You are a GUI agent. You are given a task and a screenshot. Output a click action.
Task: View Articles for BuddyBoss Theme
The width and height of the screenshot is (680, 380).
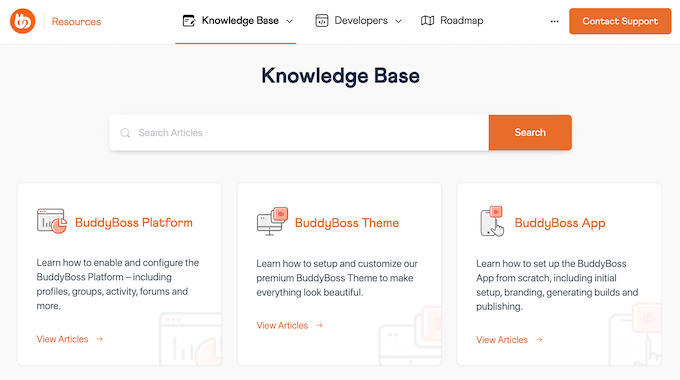click(x=282, y=325)
